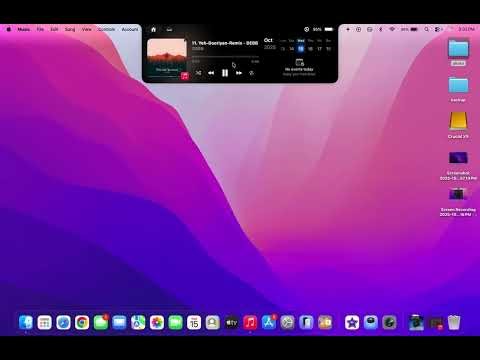Launch Safari from the Dock
The image size is (480, 360).
[x=63, y=322]
